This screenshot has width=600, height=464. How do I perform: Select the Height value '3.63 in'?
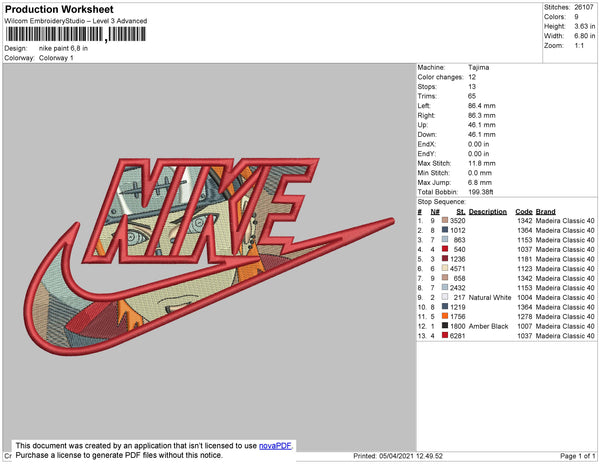click(x=584, y=26)
